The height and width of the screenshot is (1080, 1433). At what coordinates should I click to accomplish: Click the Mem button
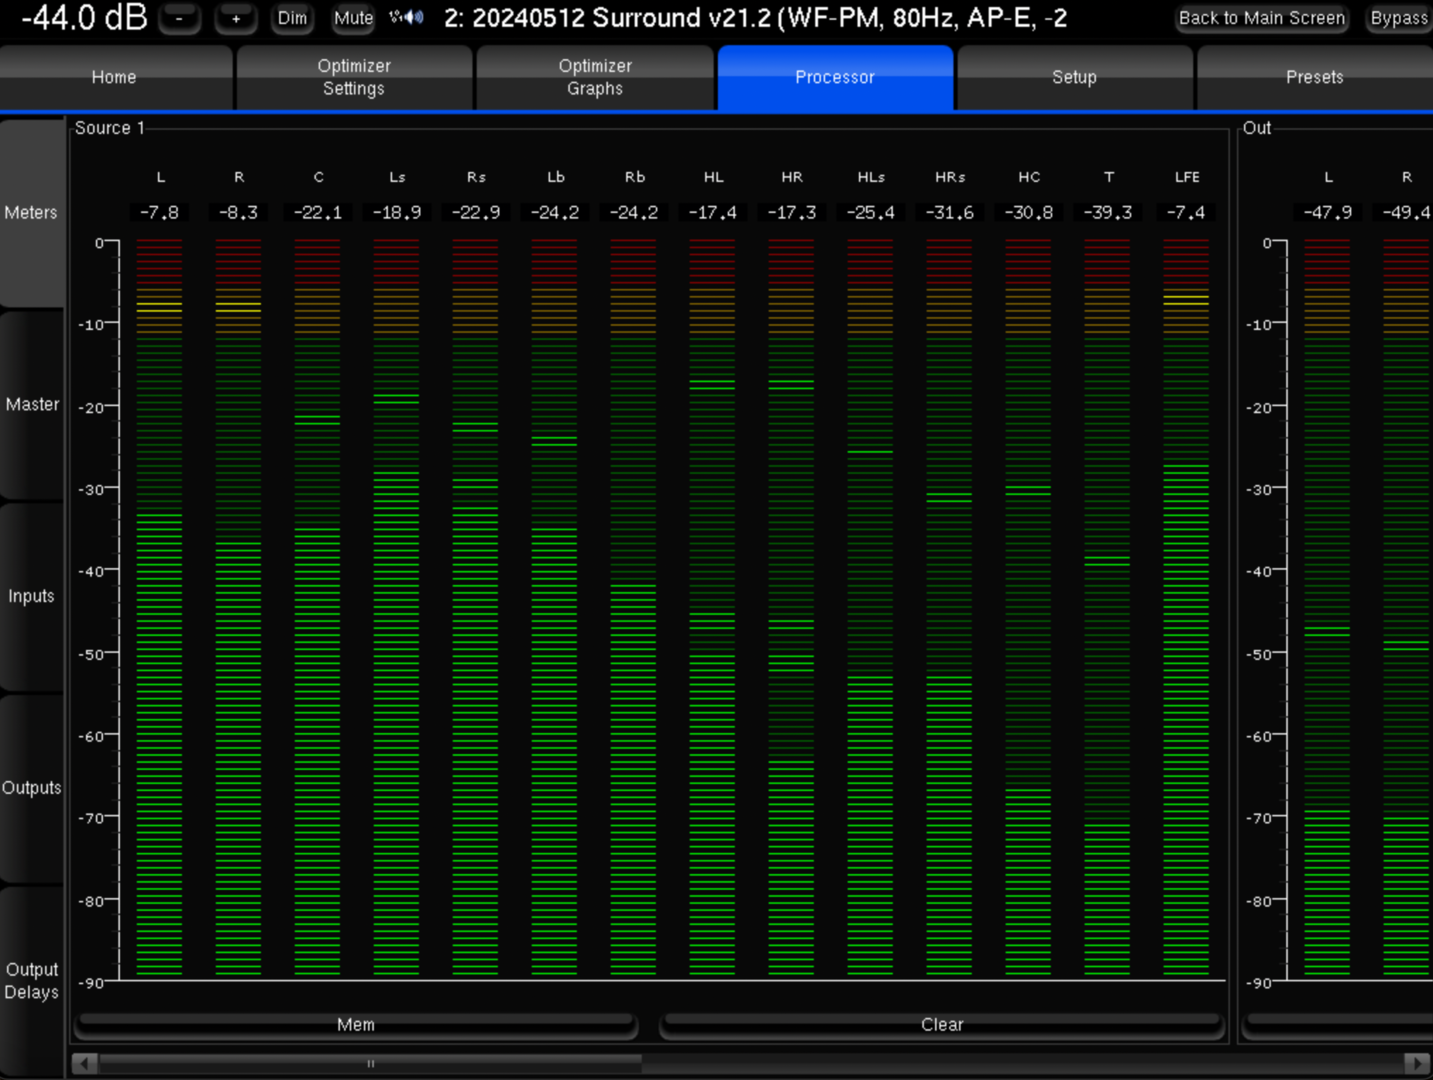pos(356,1025)
